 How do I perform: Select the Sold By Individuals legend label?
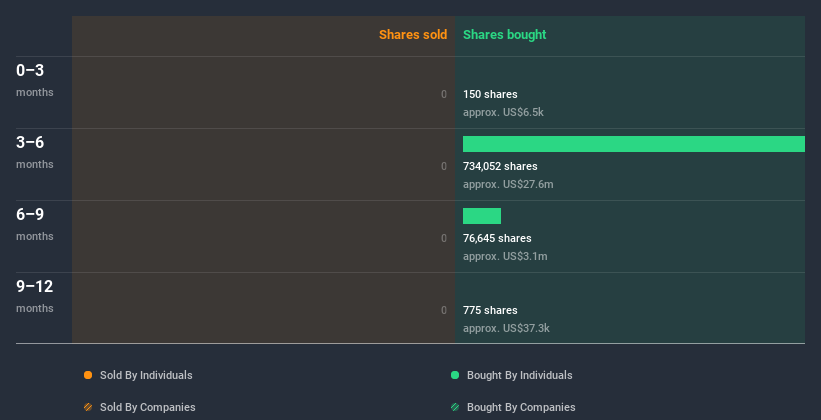146,375
